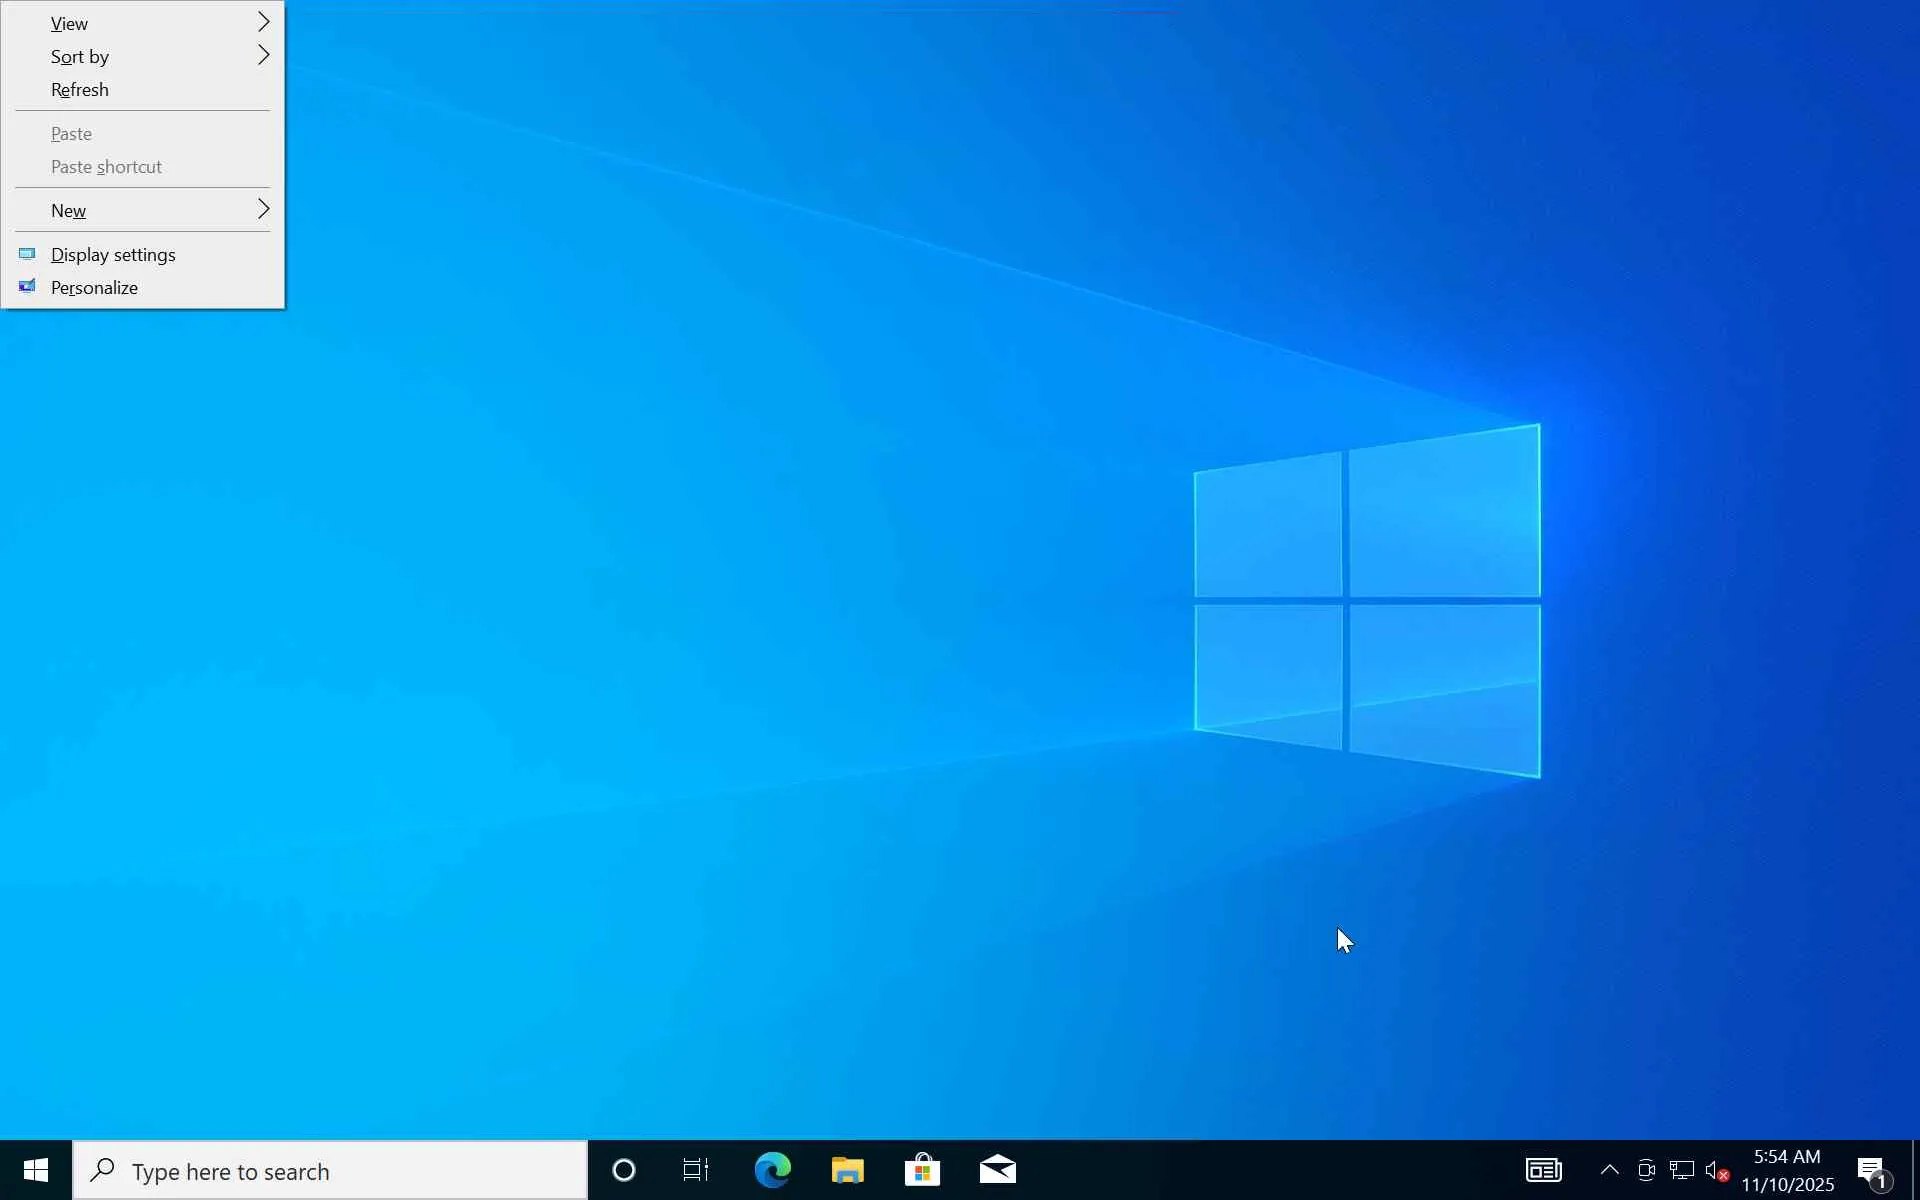Click the muted volume tray icon
Screen dimensions: 1920x1200
(1716, 1170)
